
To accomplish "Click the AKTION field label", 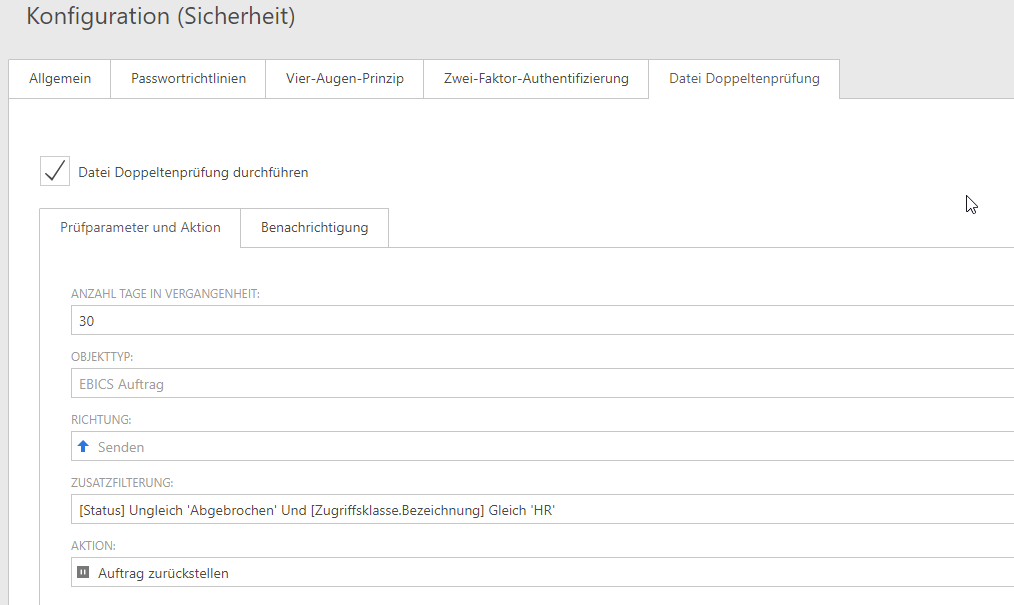I will point(93,546).
